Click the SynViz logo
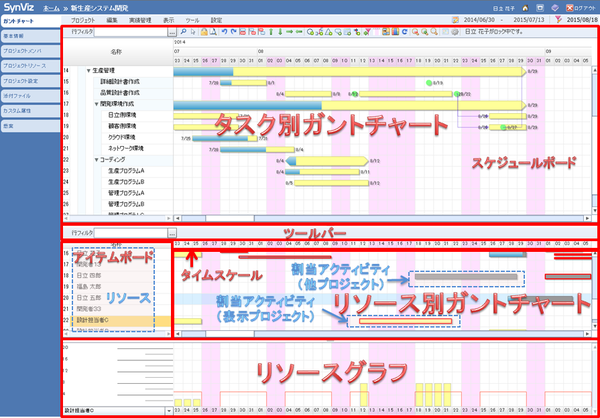 (x=20, y=7)
